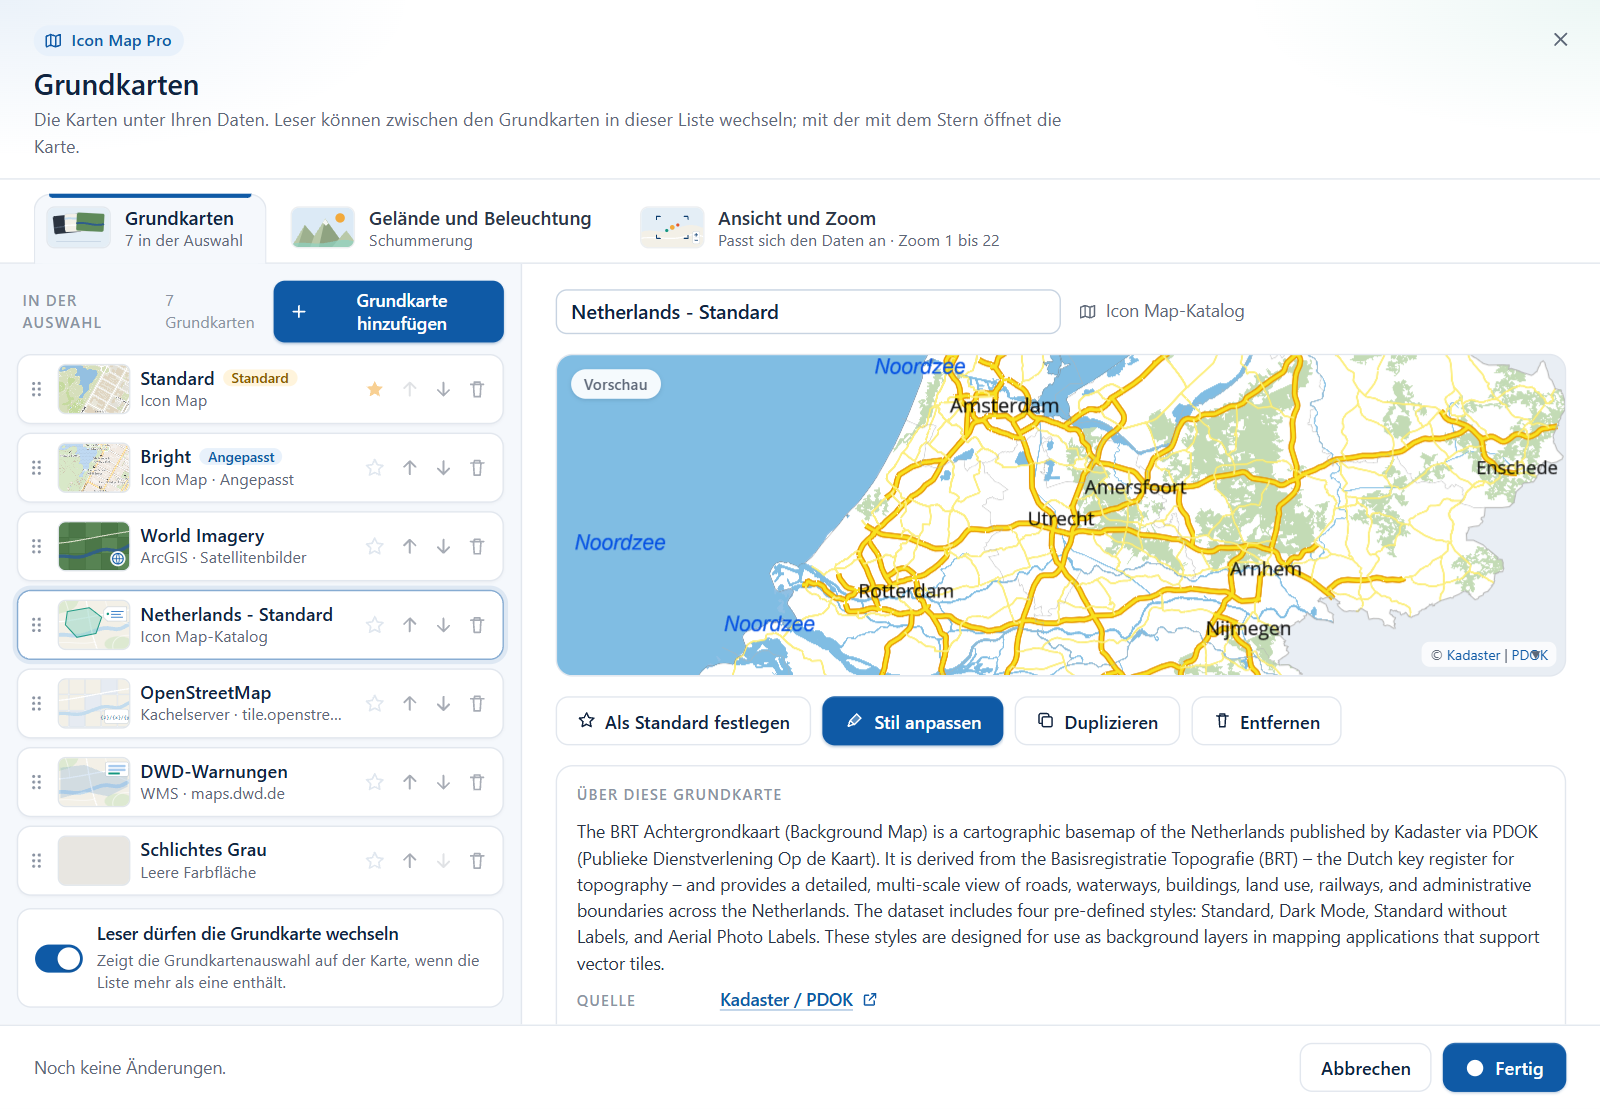Click the Netherlands map preview
The width and height of the screenshot is (1600, 1109).
click(x=1061, y=515)
